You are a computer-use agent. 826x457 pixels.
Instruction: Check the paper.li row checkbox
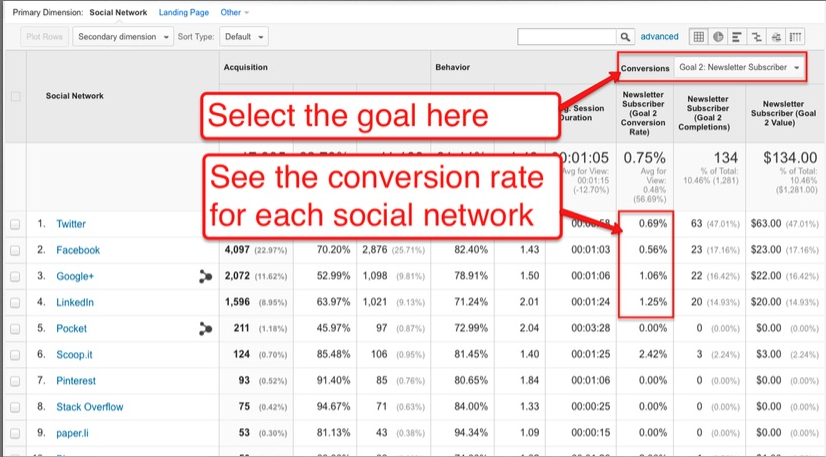15,433
